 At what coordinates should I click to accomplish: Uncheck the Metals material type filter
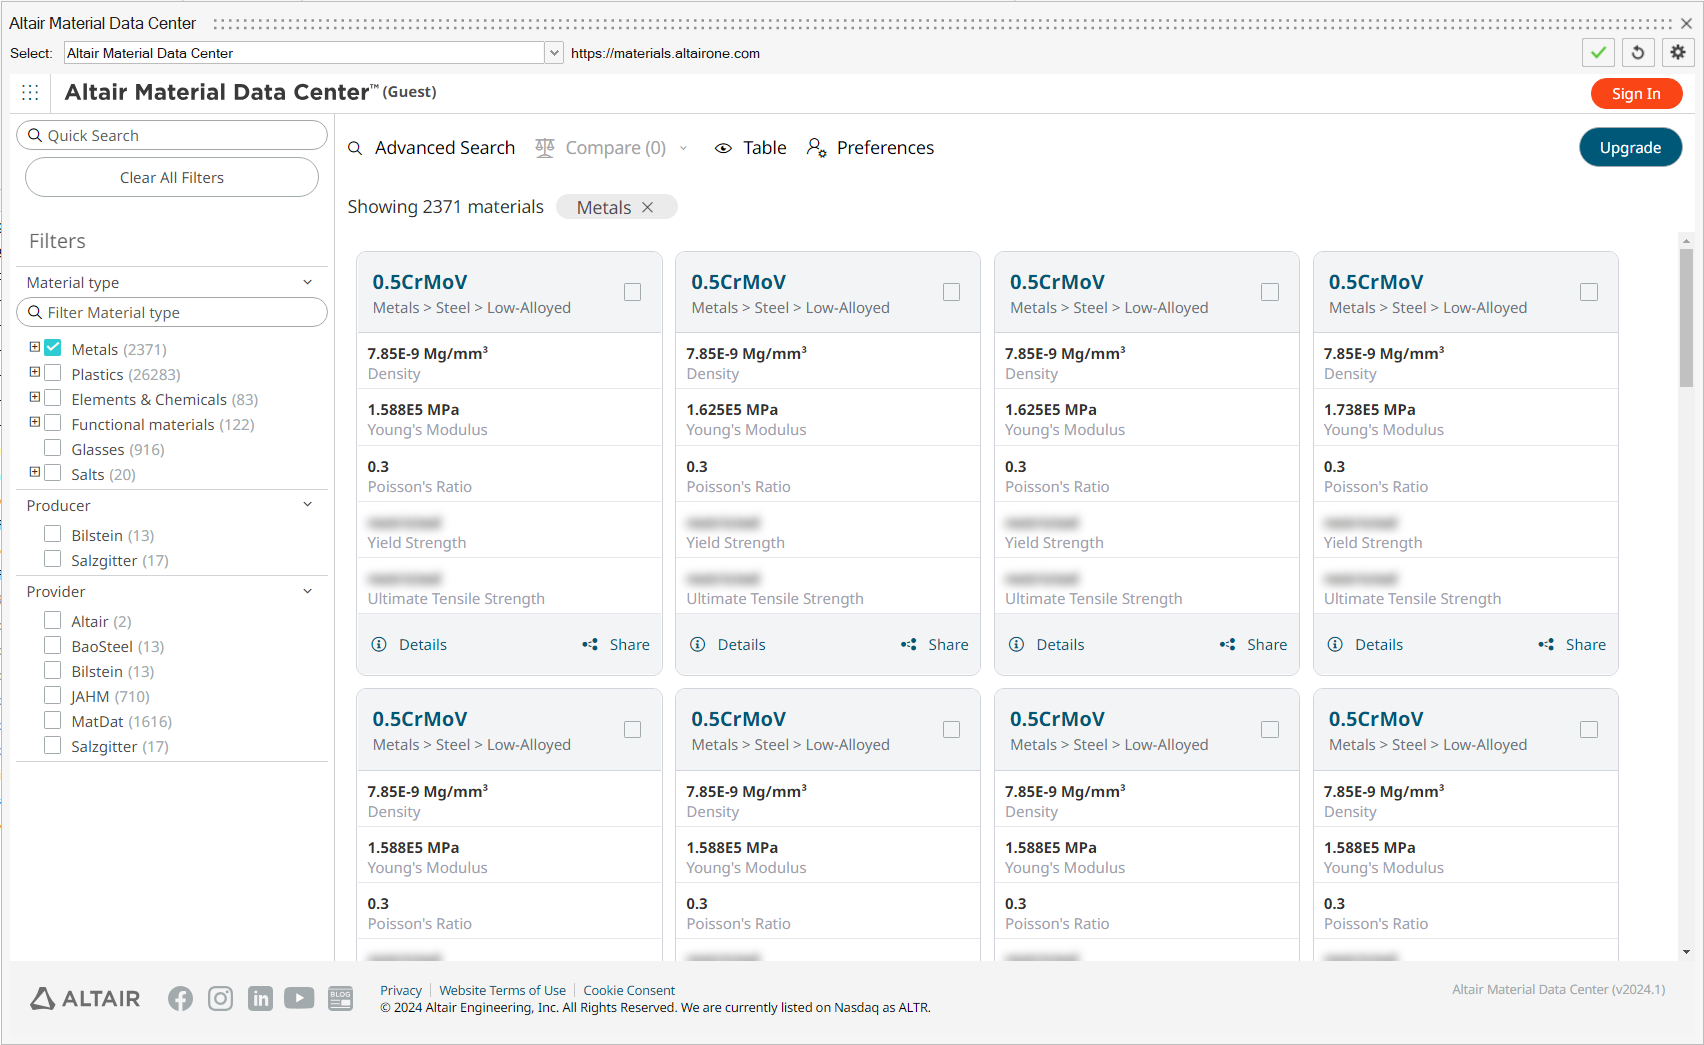click(x=53, y=348)
